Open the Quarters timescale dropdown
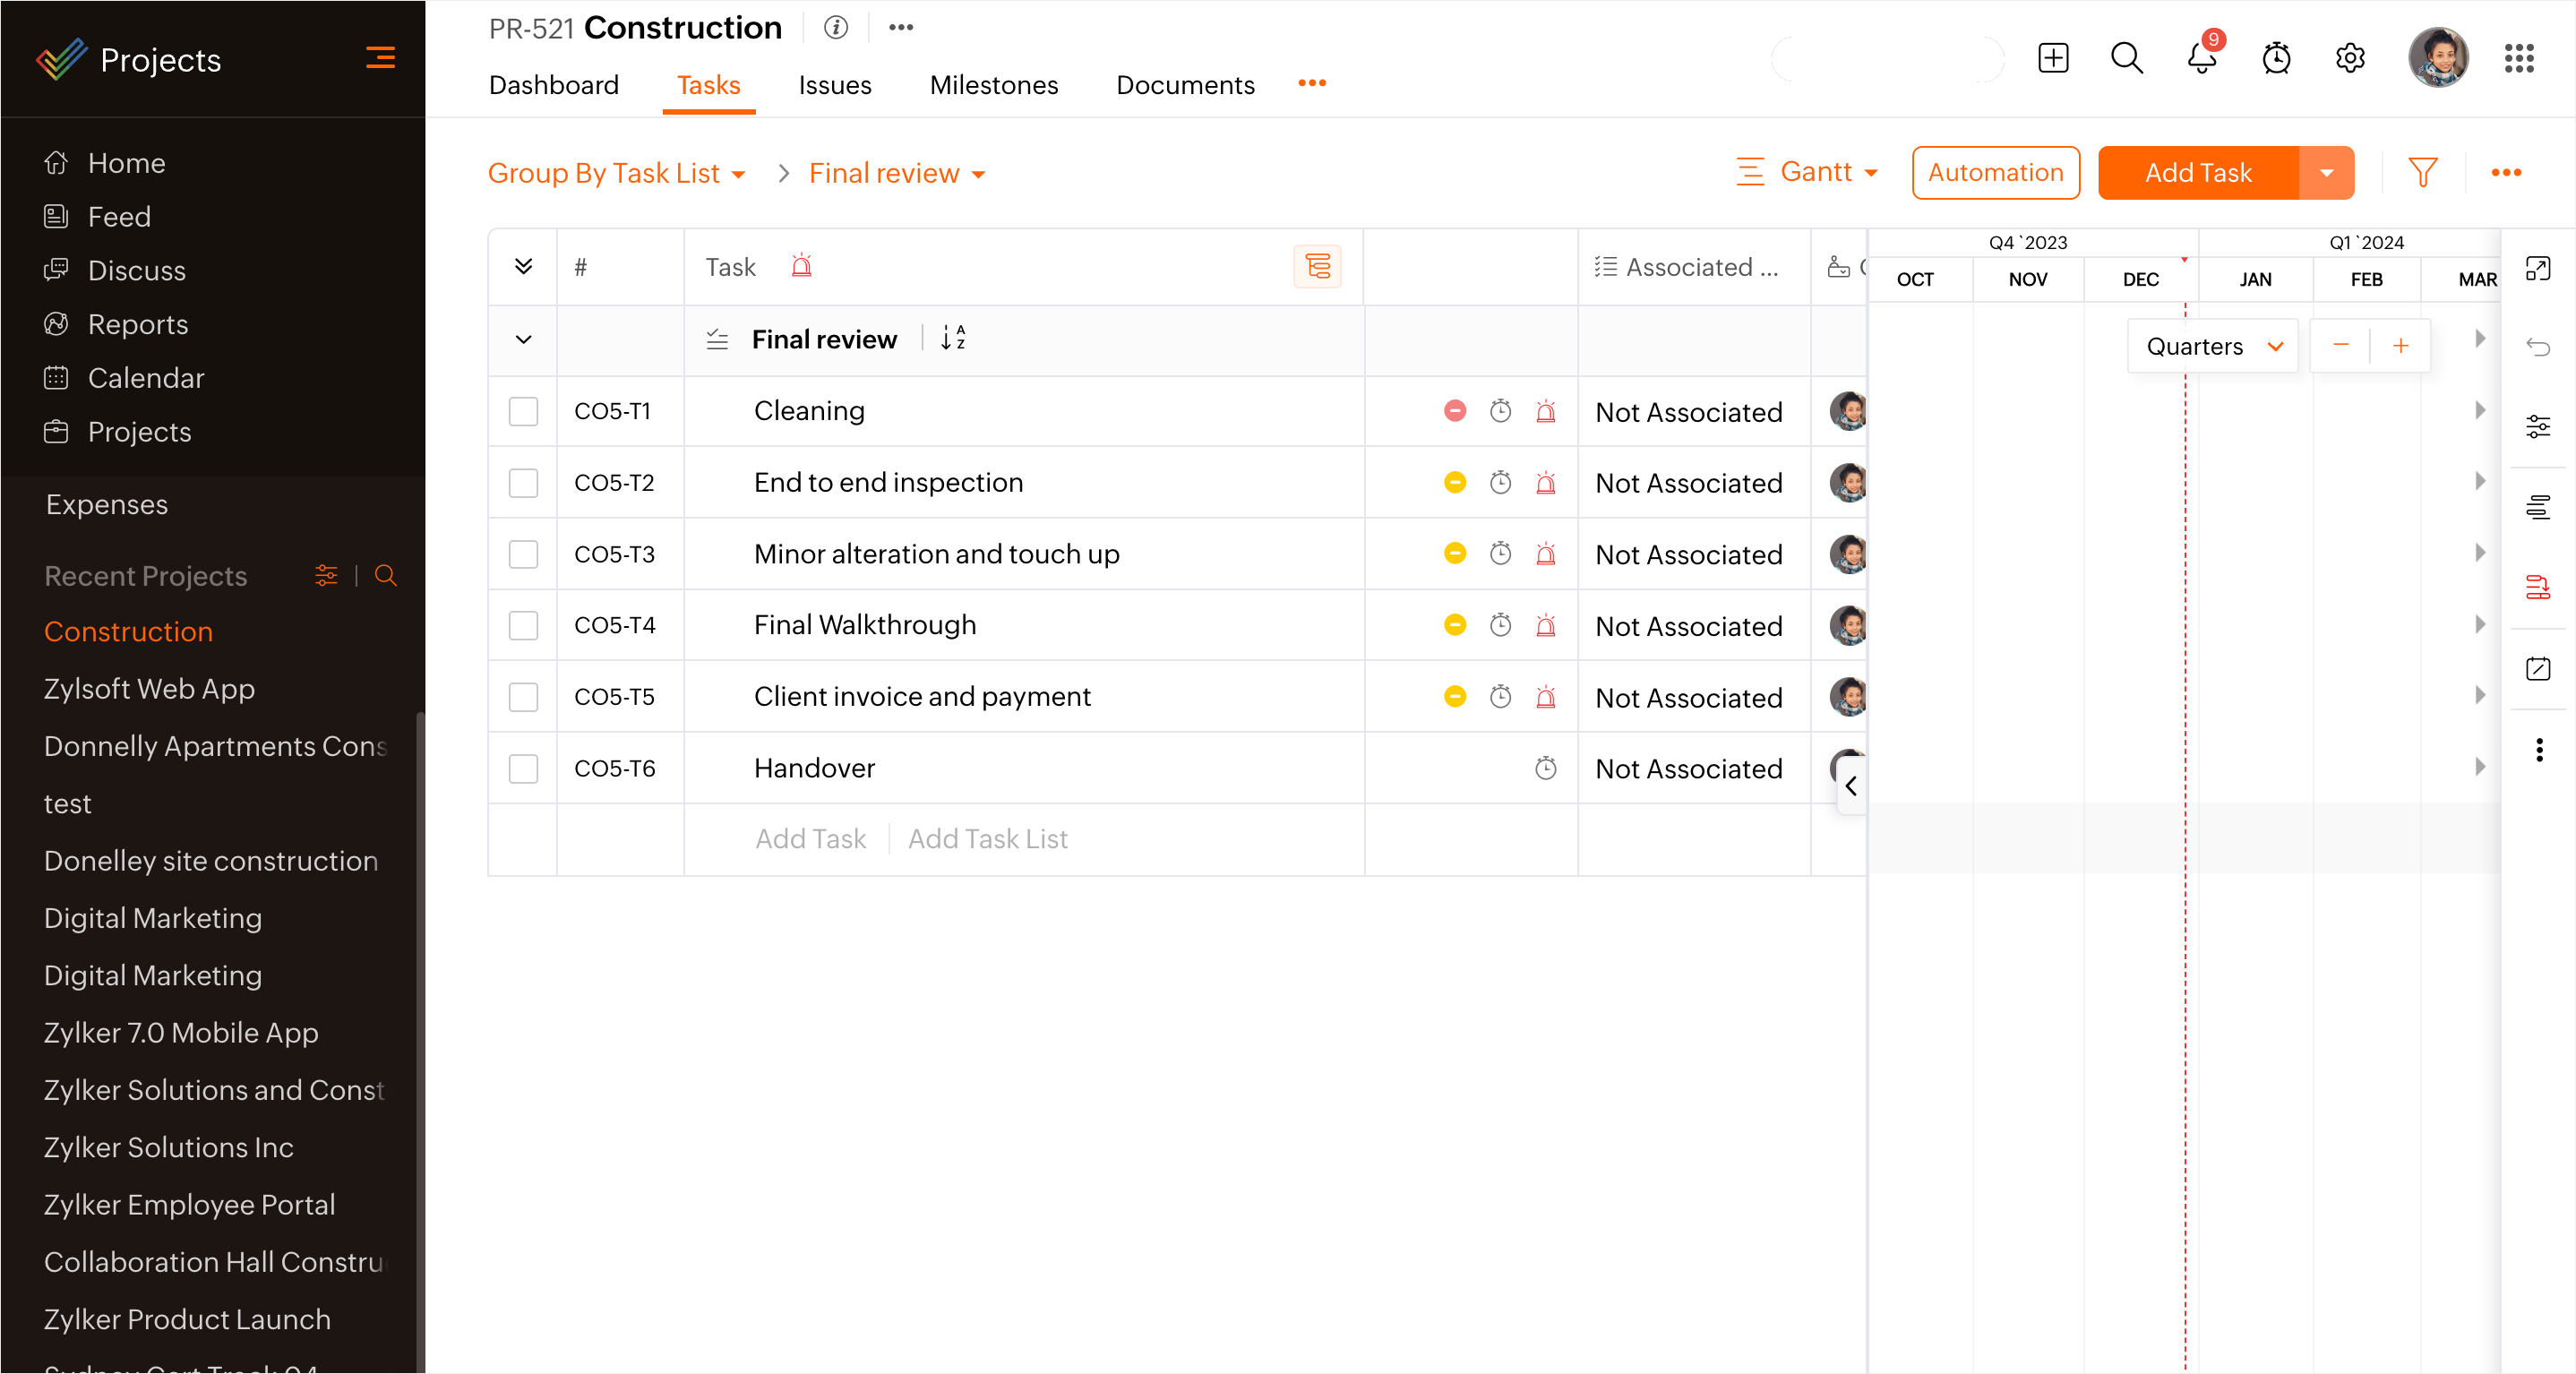 click(2213, 346)
